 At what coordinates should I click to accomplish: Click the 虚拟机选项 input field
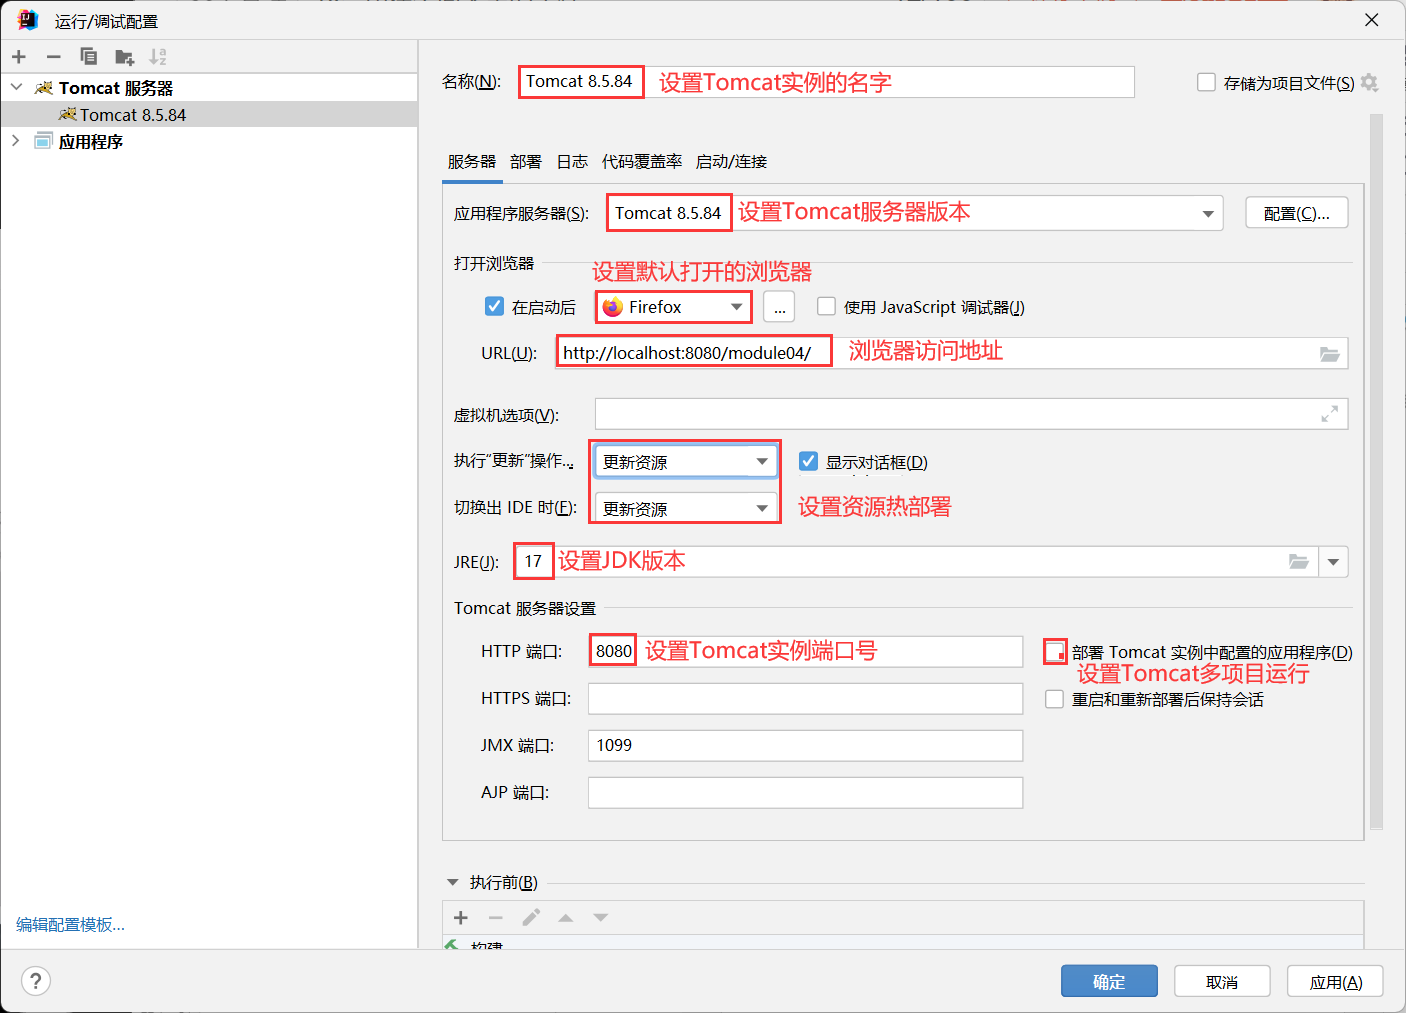971,414
